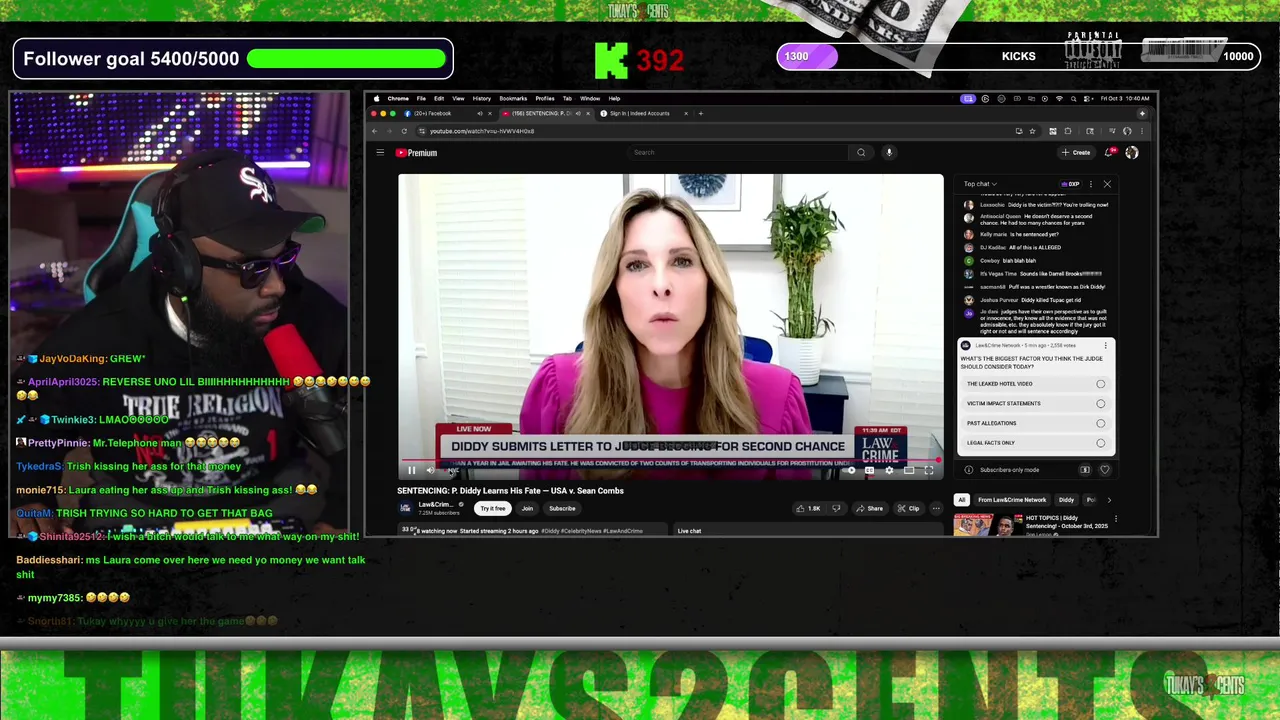Click the subscribers-only mode info icon
1280x720 pixels.
pos(968,470)
